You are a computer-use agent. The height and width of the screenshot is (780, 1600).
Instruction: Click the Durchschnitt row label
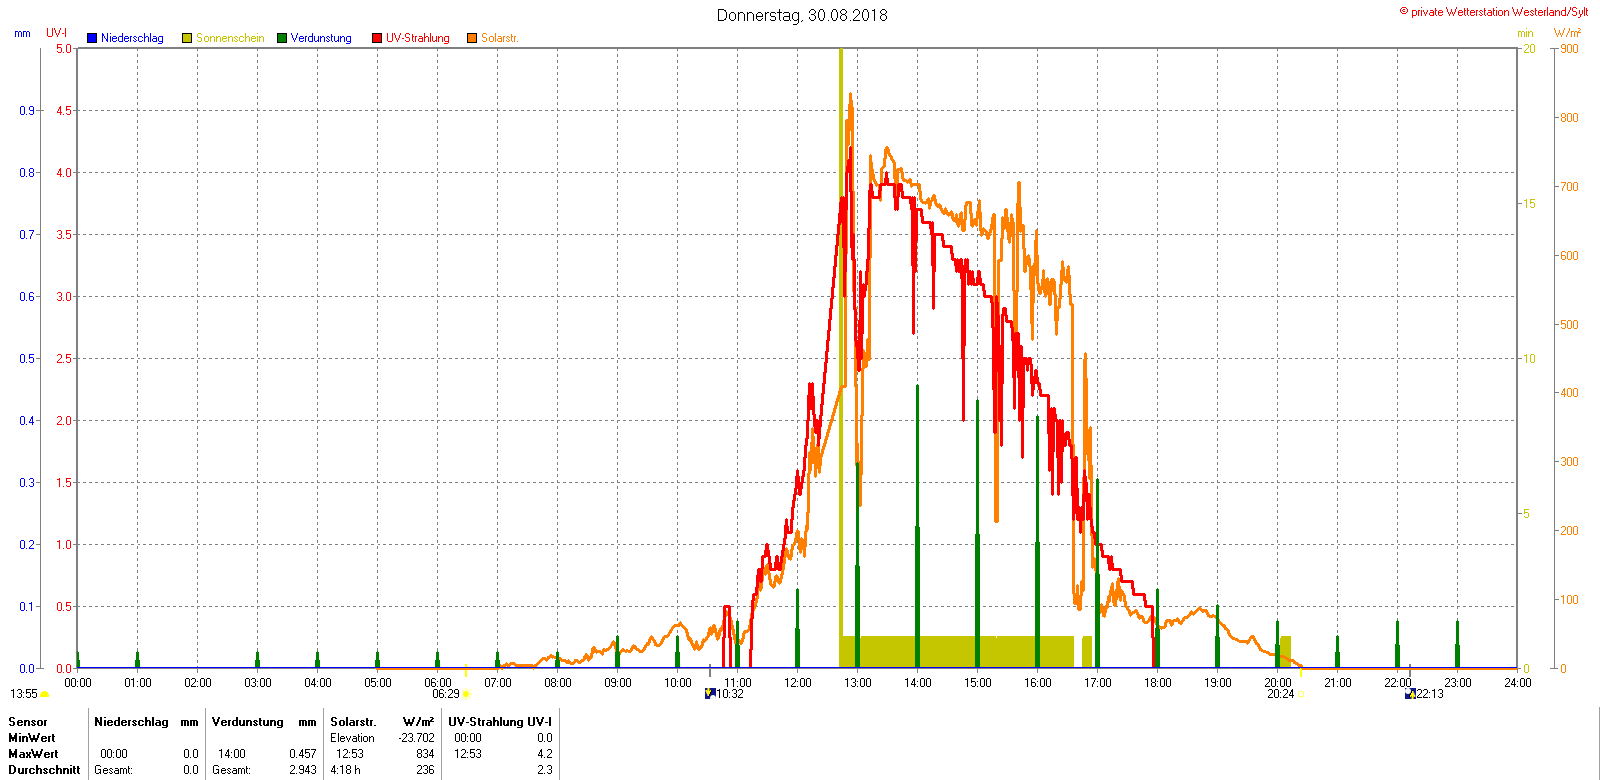tap(44, 770)
